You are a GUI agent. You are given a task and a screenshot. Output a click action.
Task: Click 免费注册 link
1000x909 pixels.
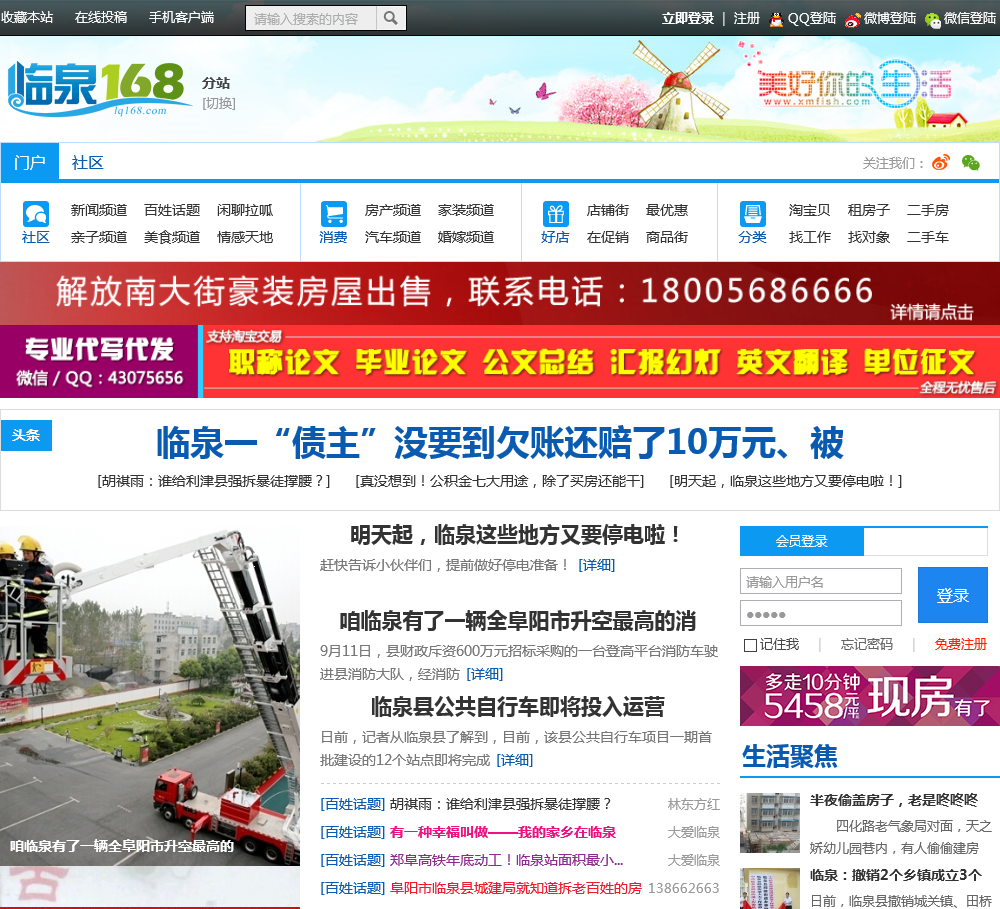pos(960,644)
